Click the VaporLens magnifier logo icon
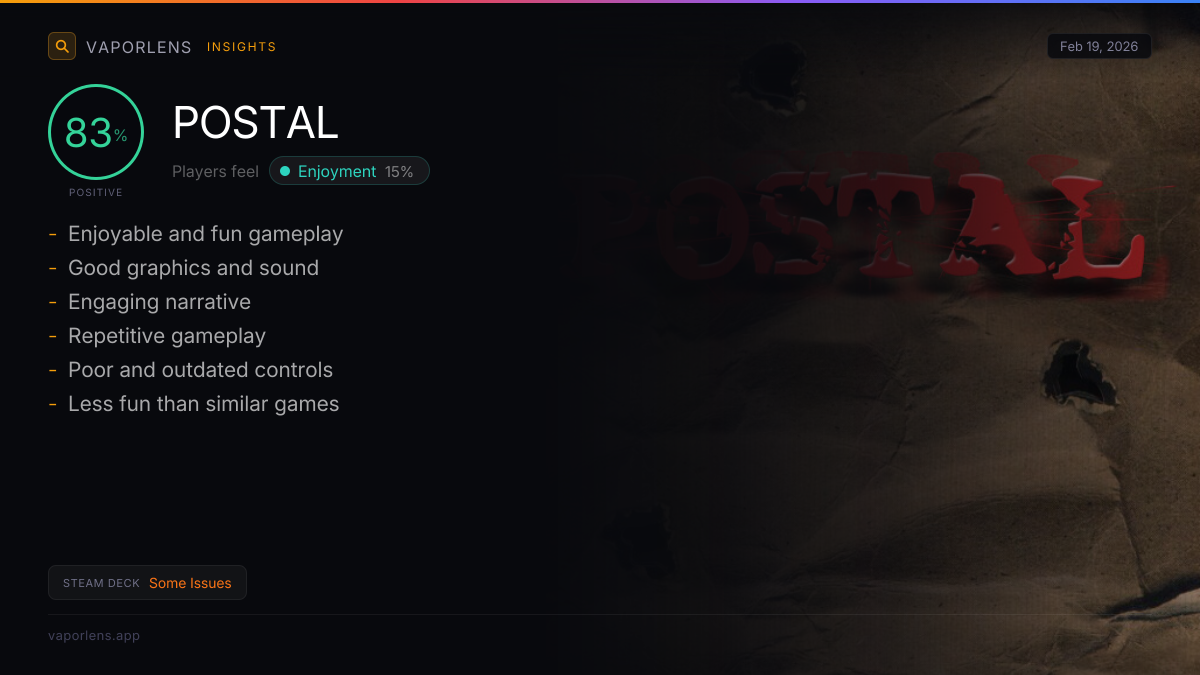Viewport: 1200px width, 675px height. (x=62, y=46)
